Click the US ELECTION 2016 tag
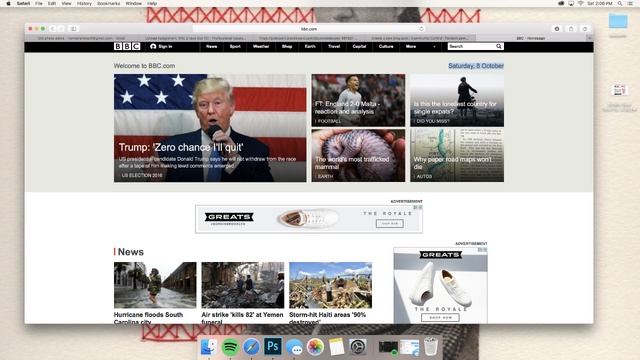This screenshot has width=640, height=360. [142, 175]
